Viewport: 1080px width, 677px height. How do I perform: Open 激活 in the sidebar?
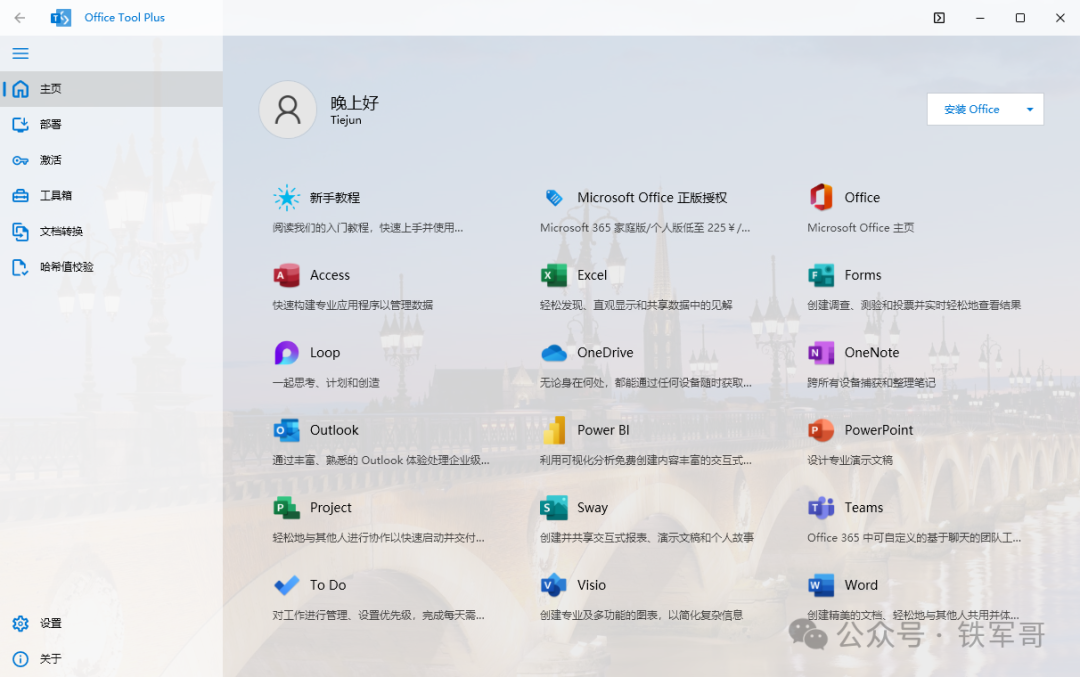pos(112,160)
